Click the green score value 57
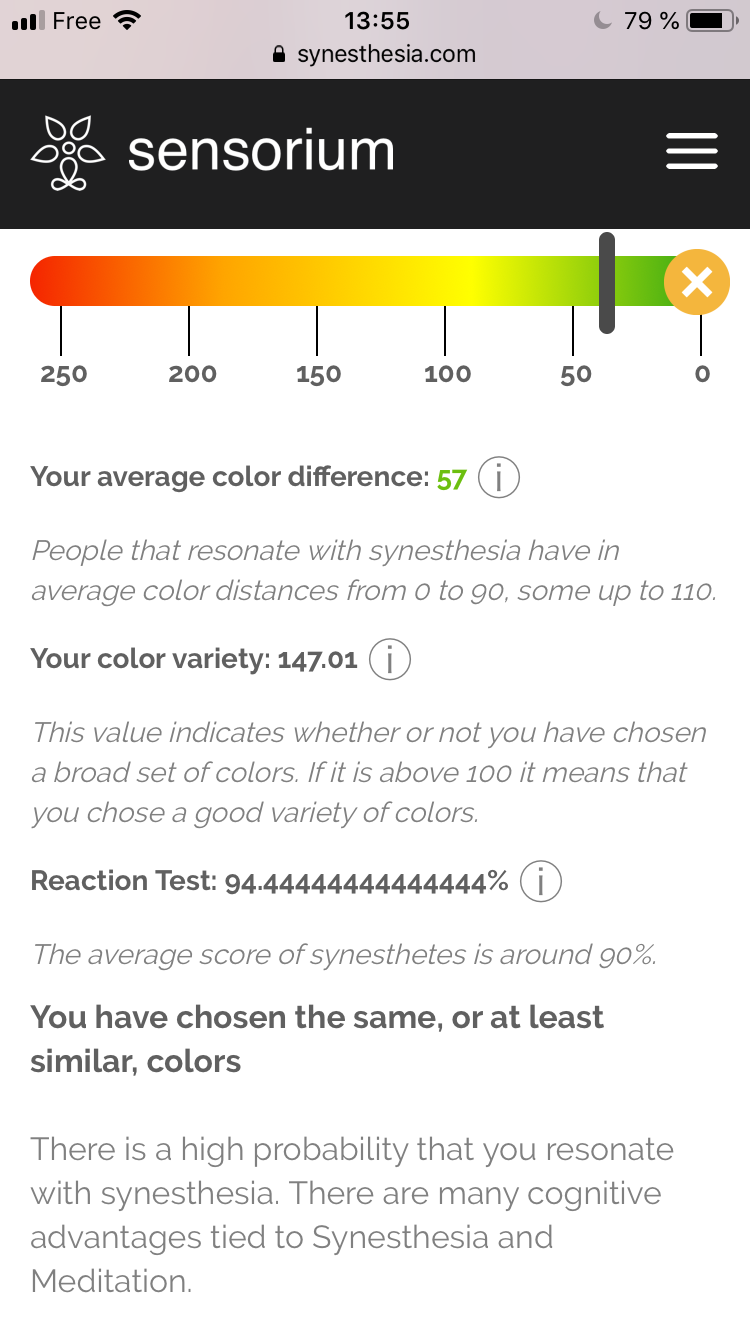 click(x=451, y=479)
